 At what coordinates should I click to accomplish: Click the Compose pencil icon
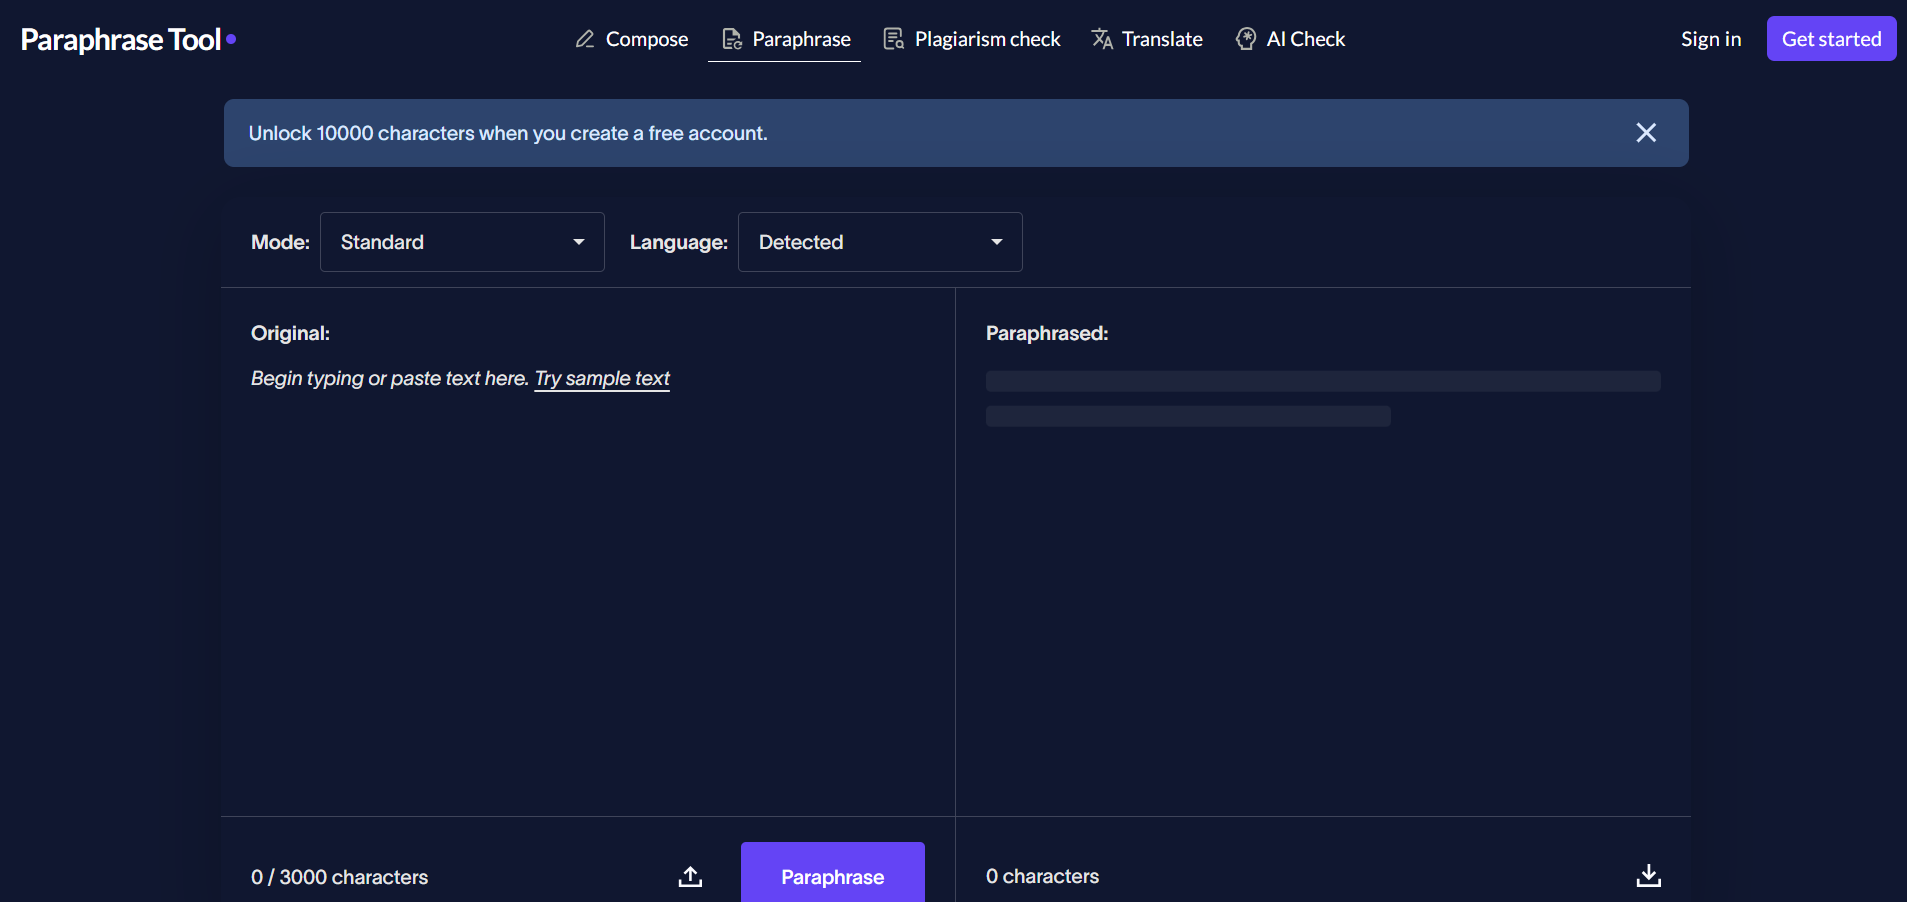tap(585, 39)
